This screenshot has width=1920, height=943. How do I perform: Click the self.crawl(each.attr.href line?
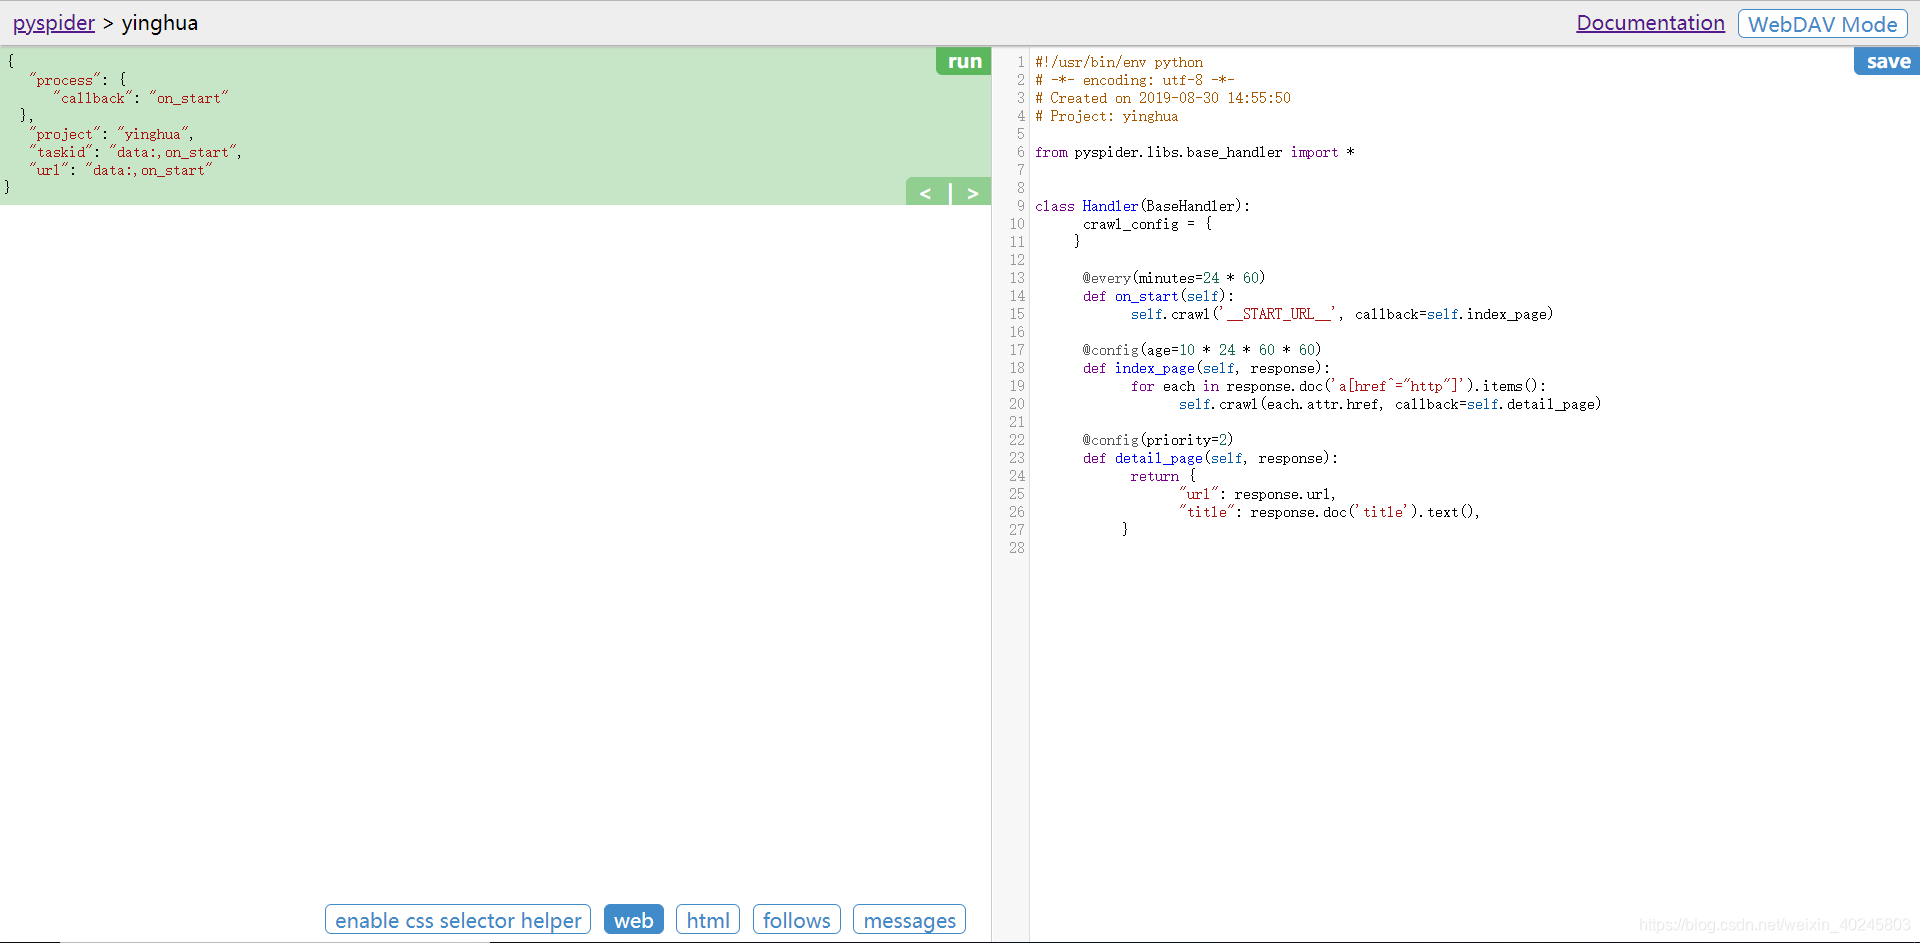click(x=1390, y=404)
